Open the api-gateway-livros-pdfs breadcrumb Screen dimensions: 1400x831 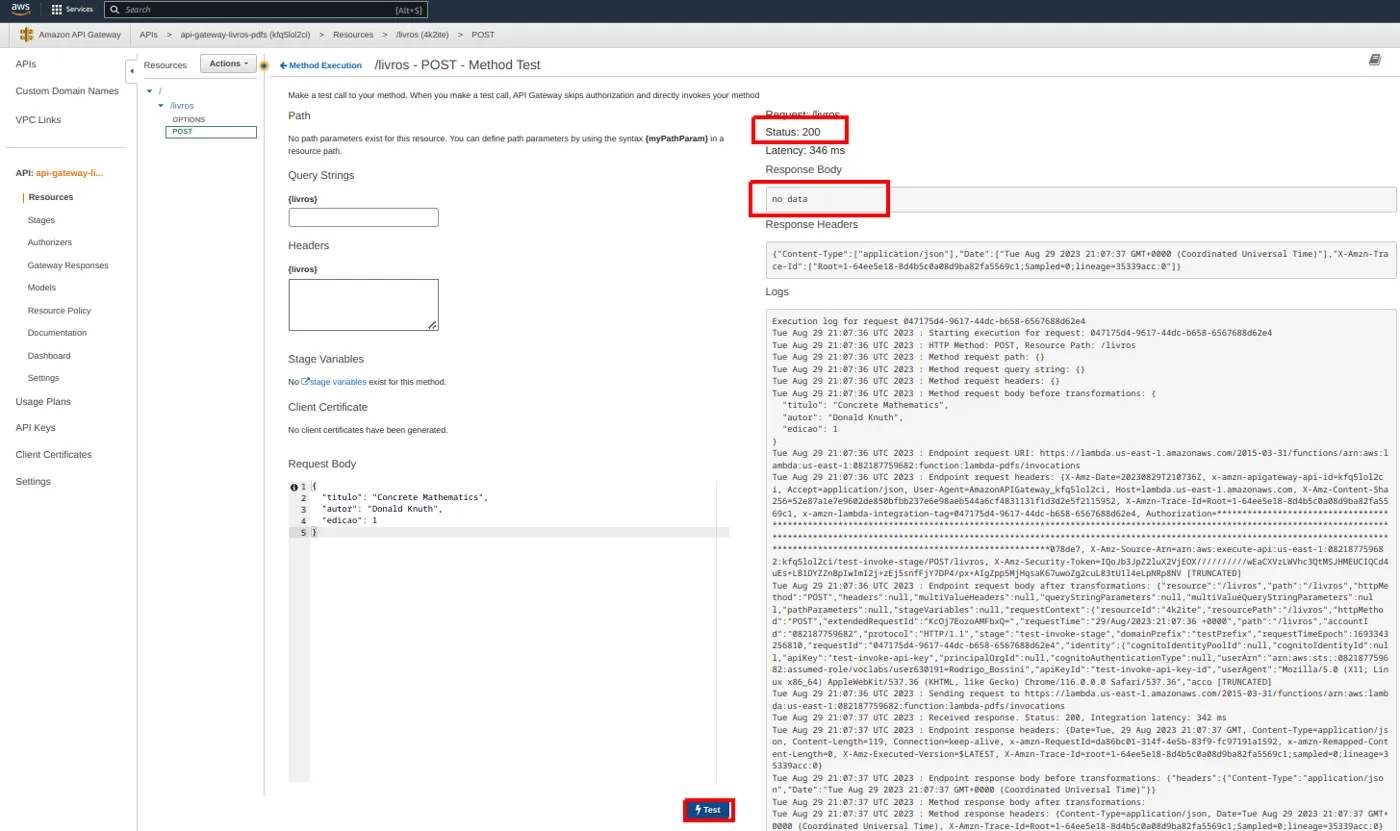pyautogui.click(x=245, y=35)
